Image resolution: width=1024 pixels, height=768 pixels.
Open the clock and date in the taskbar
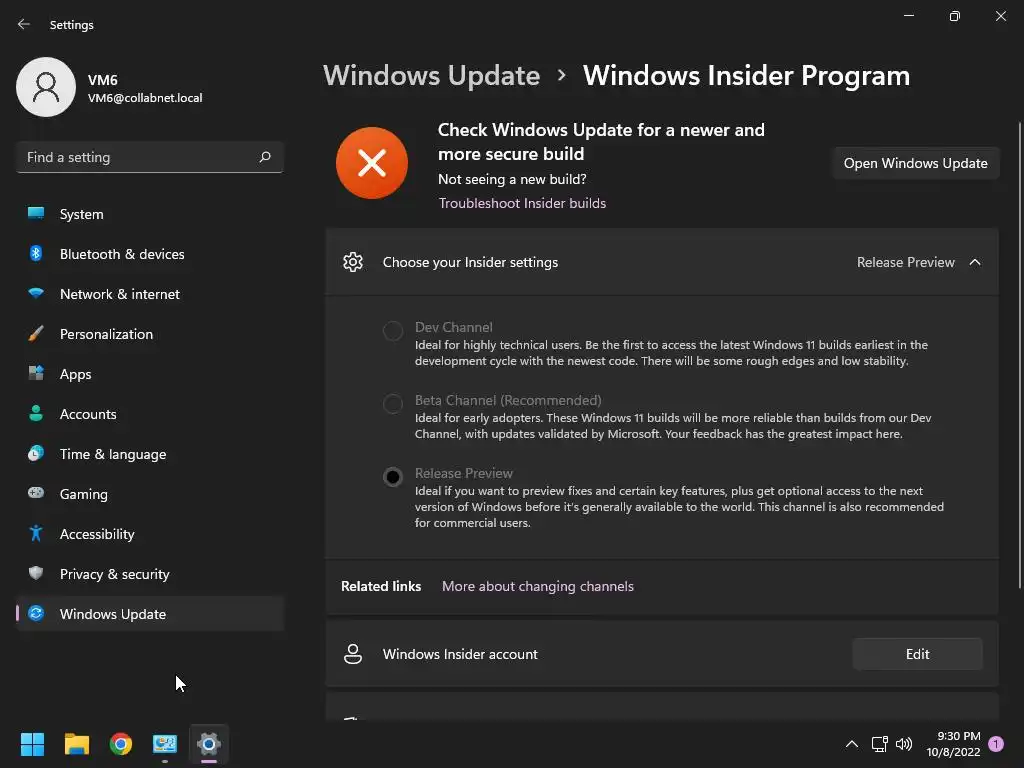click(x=953, y=744)
